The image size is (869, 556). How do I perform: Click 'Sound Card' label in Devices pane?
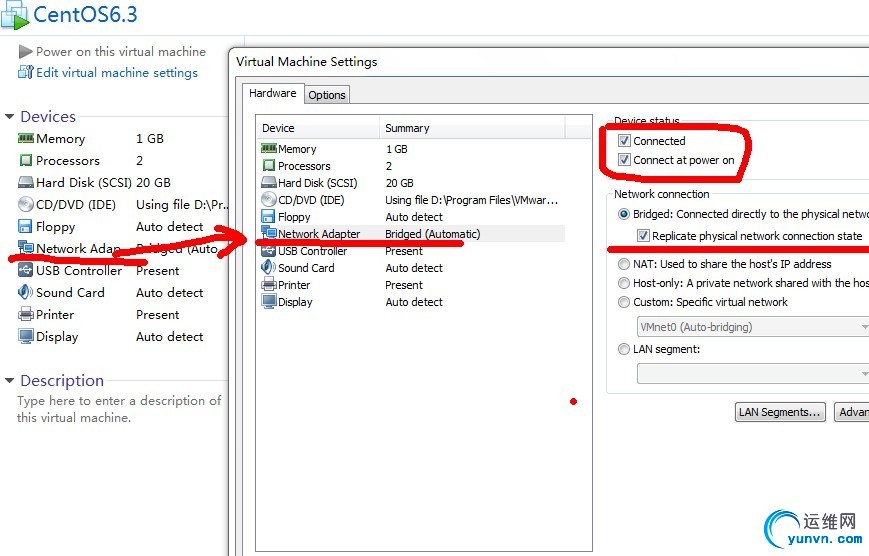pyautogui.click(x=70, y=292)
